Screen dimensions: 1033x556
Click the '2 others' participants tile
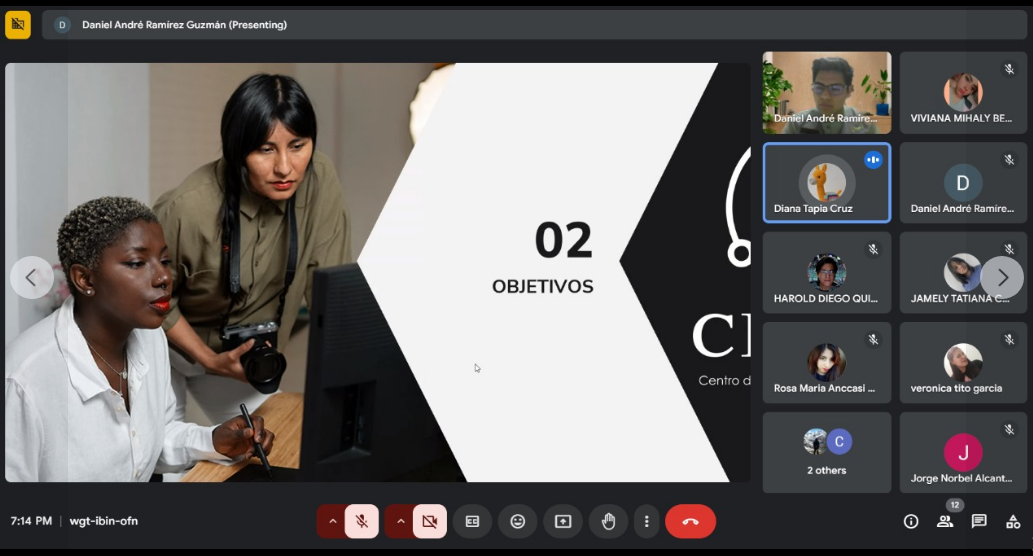click(826, 452)
